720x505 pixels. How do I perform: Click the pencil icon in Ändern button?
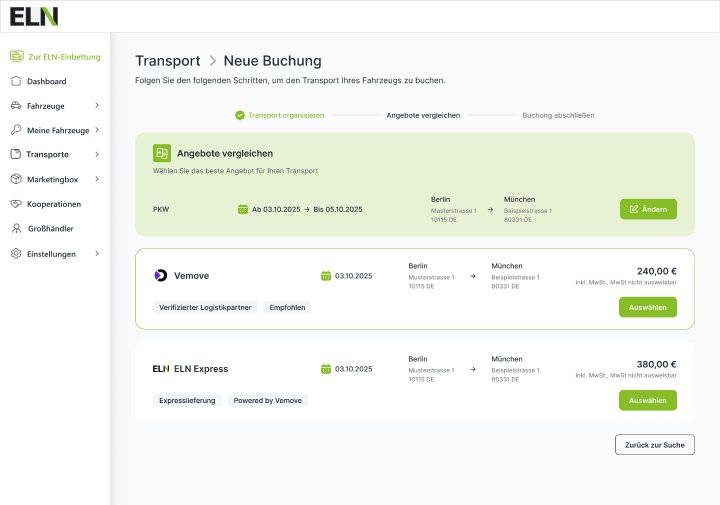click(x=634, y=209)
